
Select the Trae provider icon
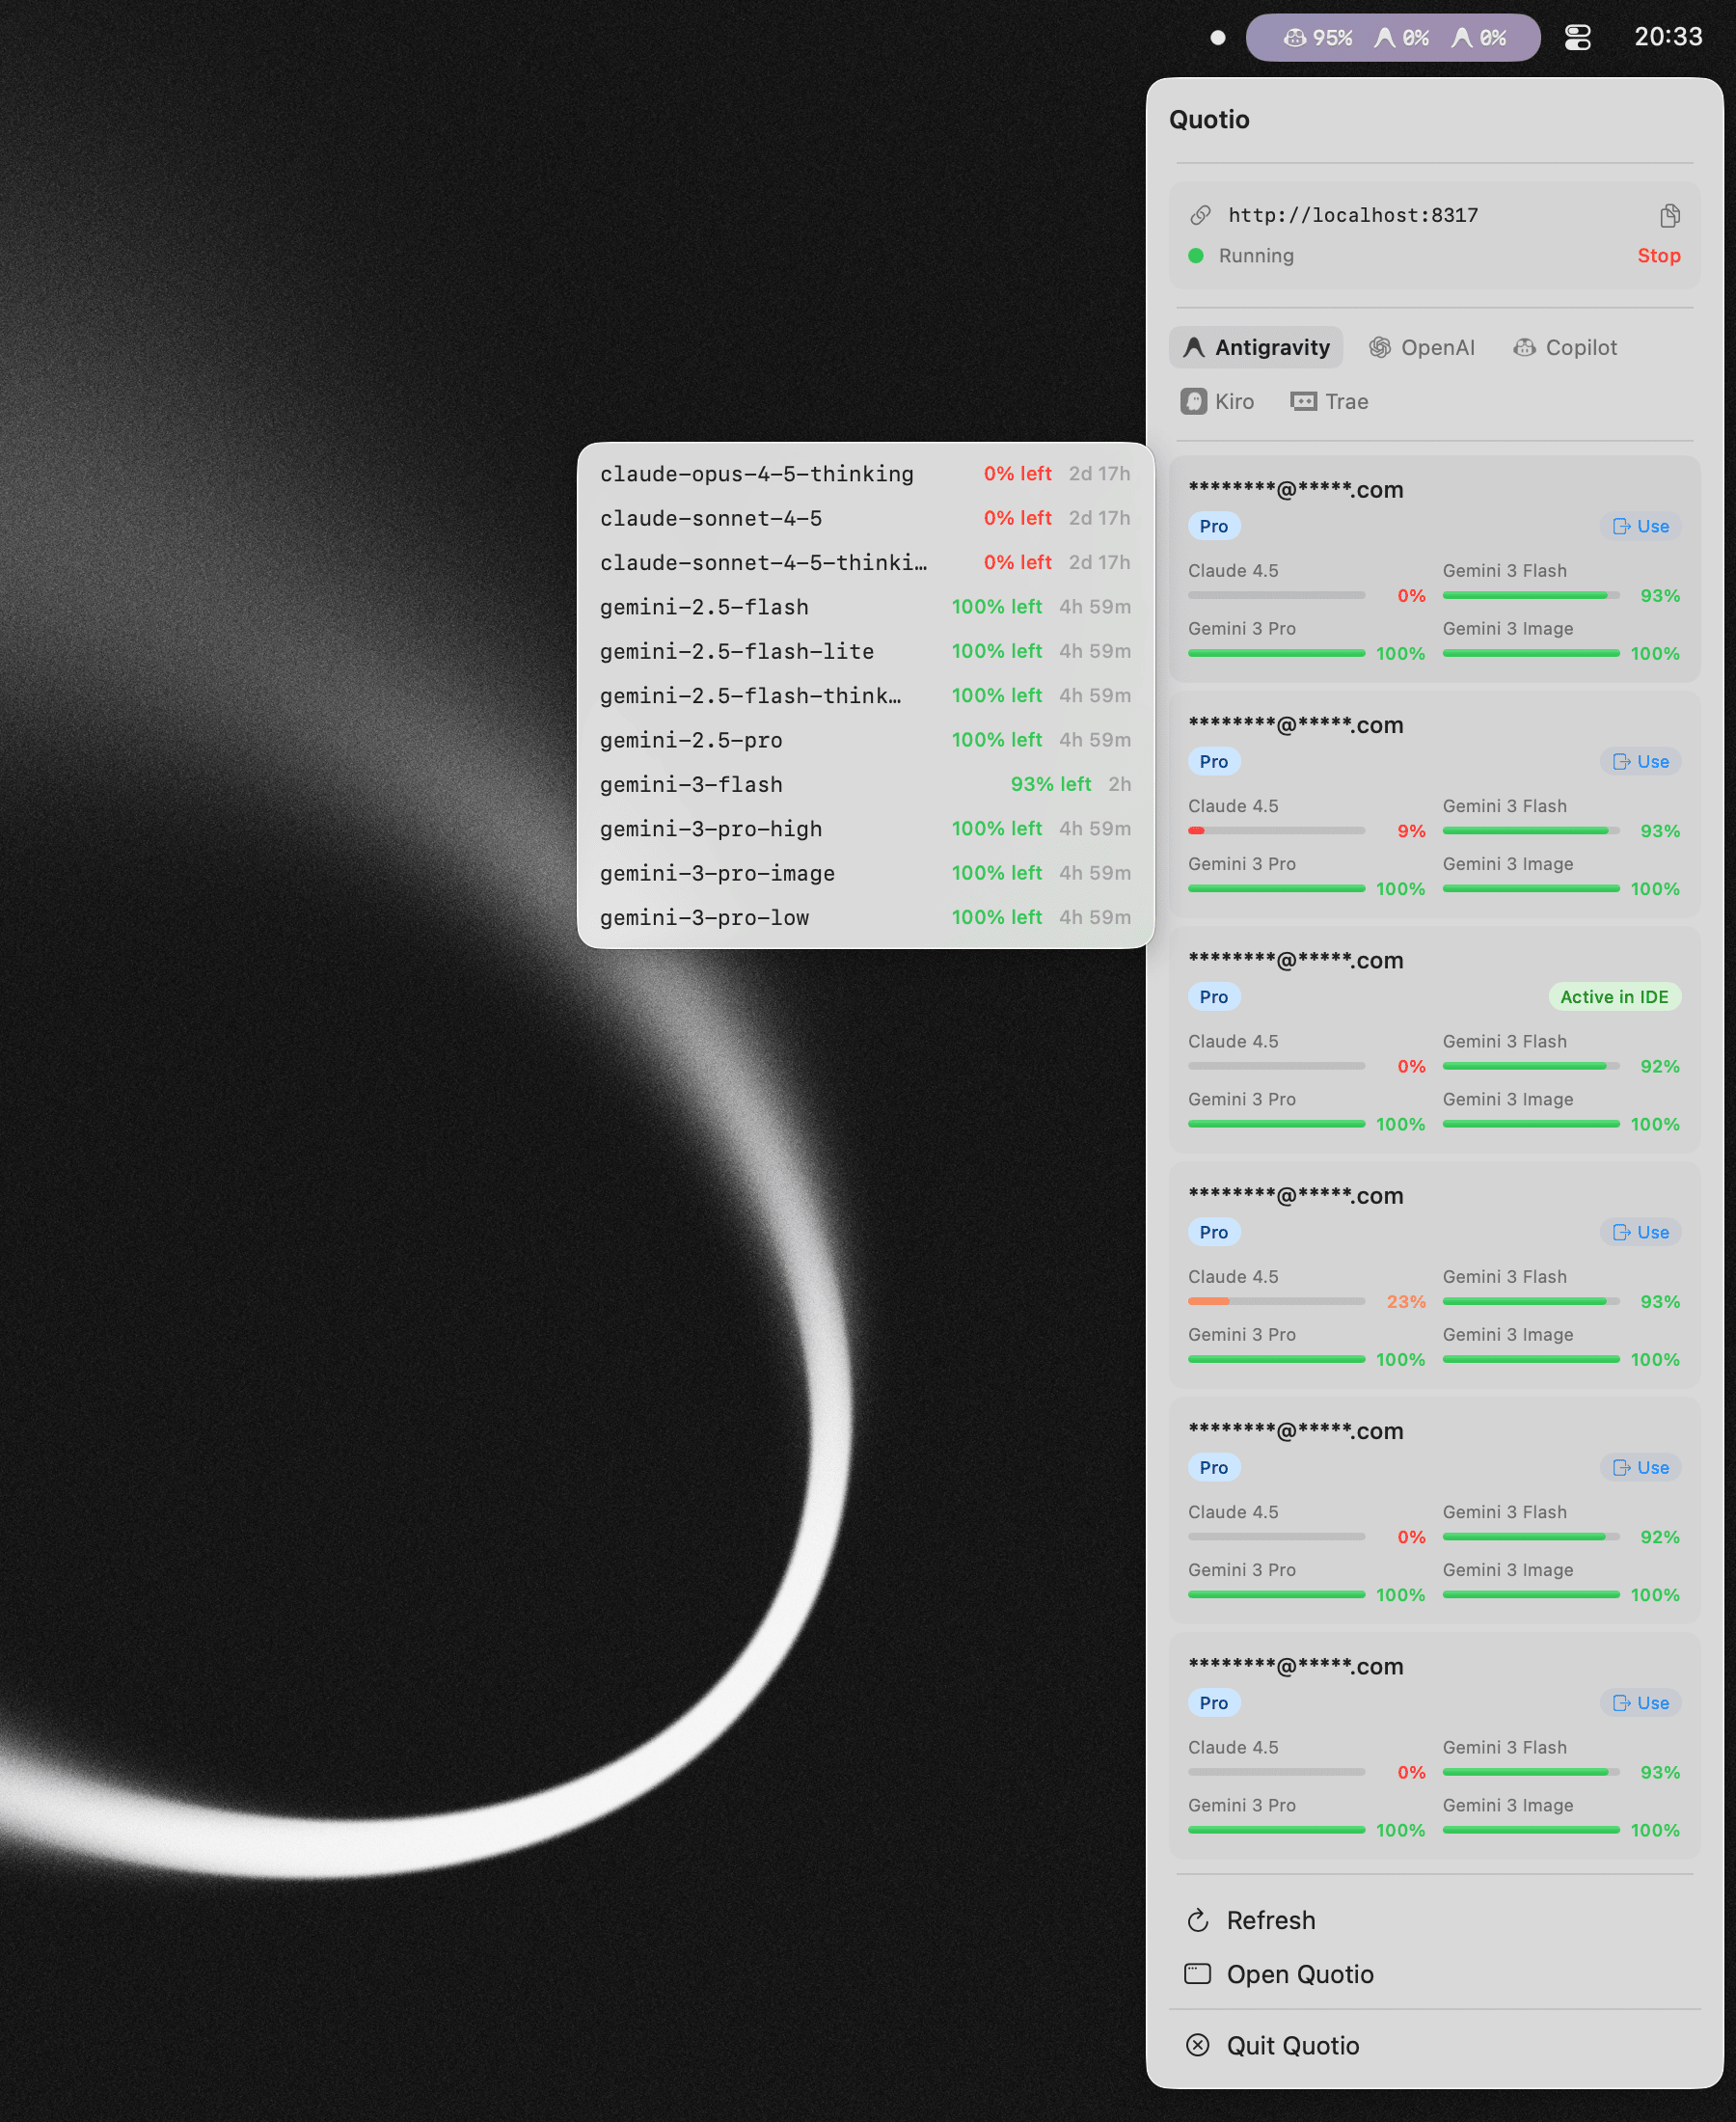[1303, 400]
